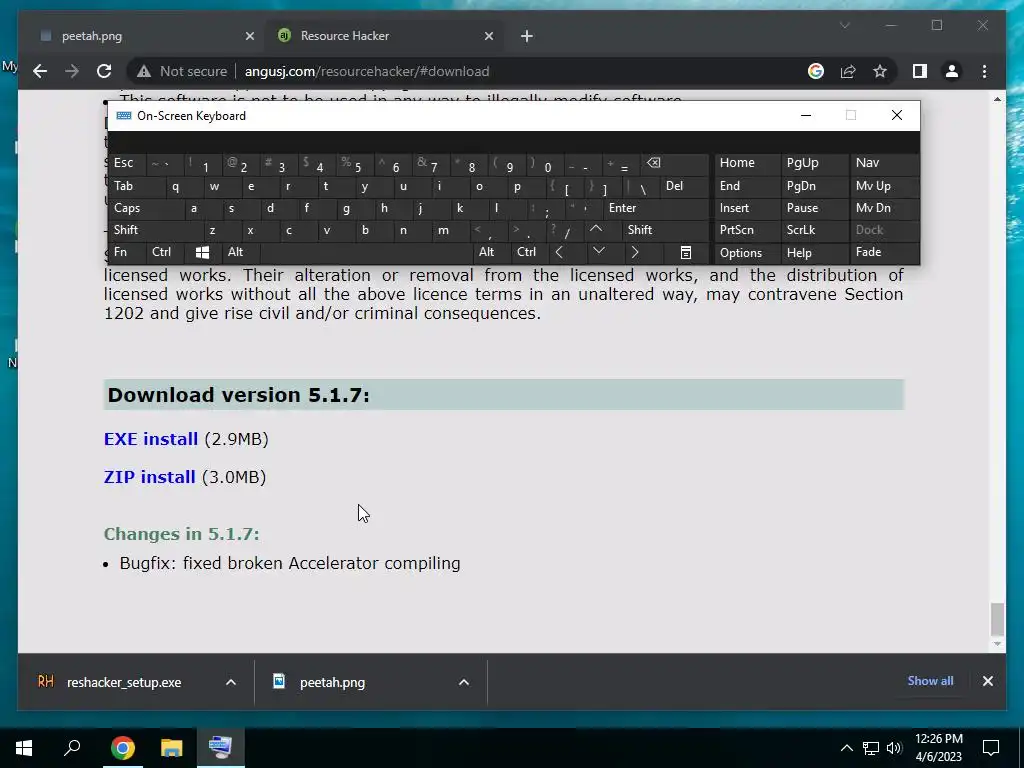Select the Resource Hacker tab
Viewport: 1024px width, 768px height.
[x=385, y=36]
